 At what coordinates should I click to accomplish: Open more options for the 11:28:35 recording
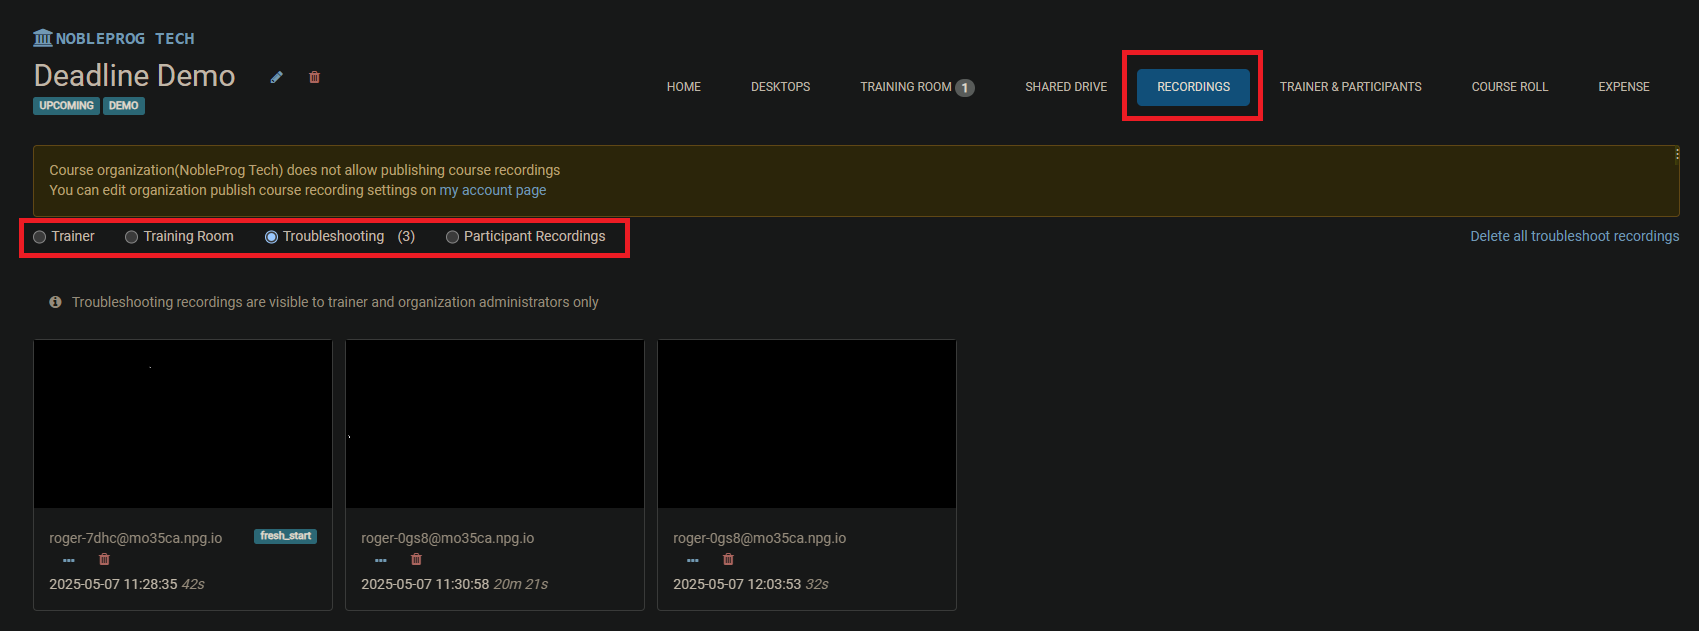pos(69,560)
